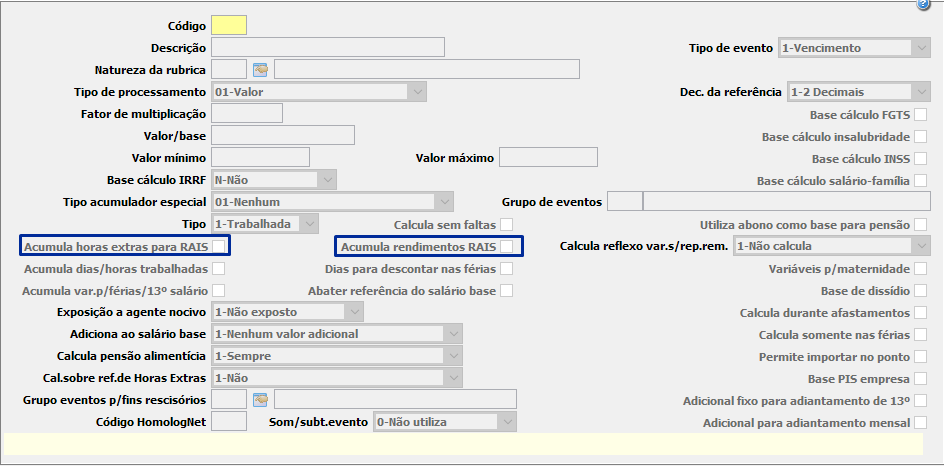Open the Grupo eventos p/fins rescisórios lookup icon

[260, 400]
